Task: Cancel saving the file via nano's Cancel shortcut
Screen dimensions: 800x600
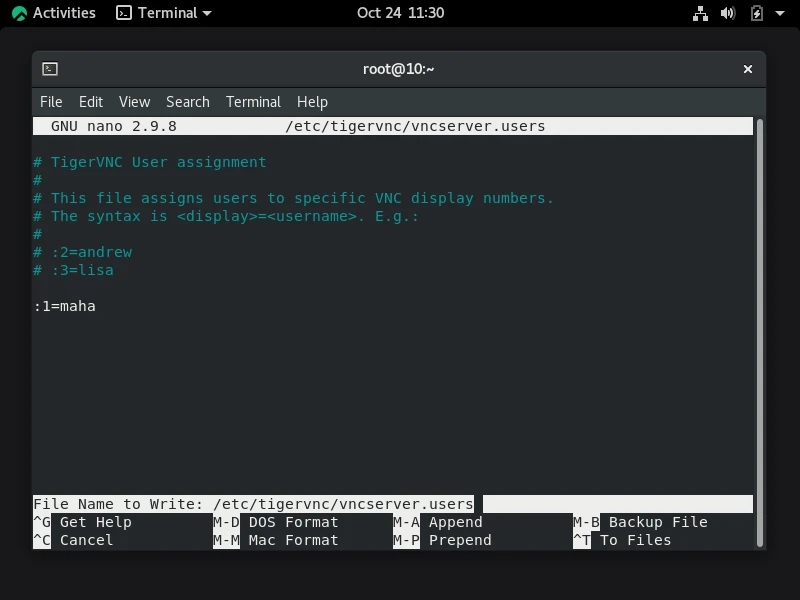Action: click(x=86, y=540)
